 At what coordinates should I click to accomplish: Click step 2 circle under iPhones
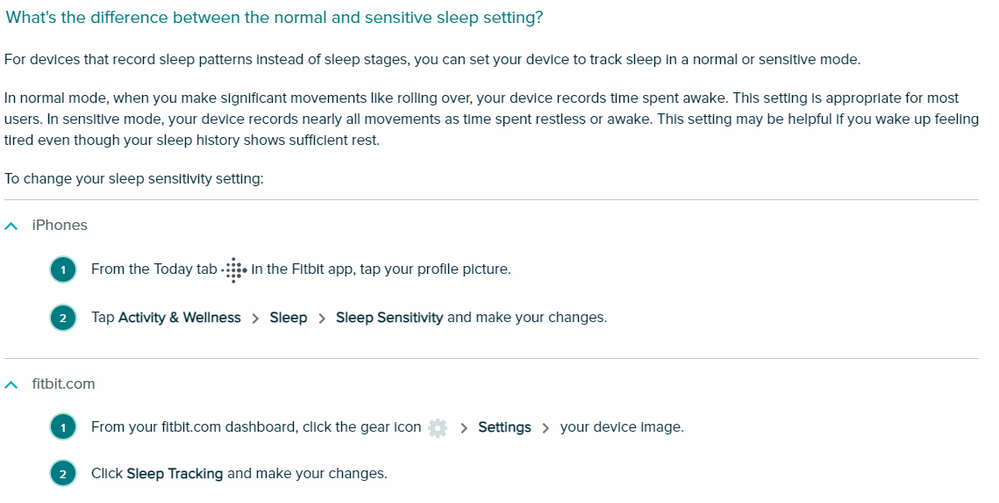click(63, 318)
